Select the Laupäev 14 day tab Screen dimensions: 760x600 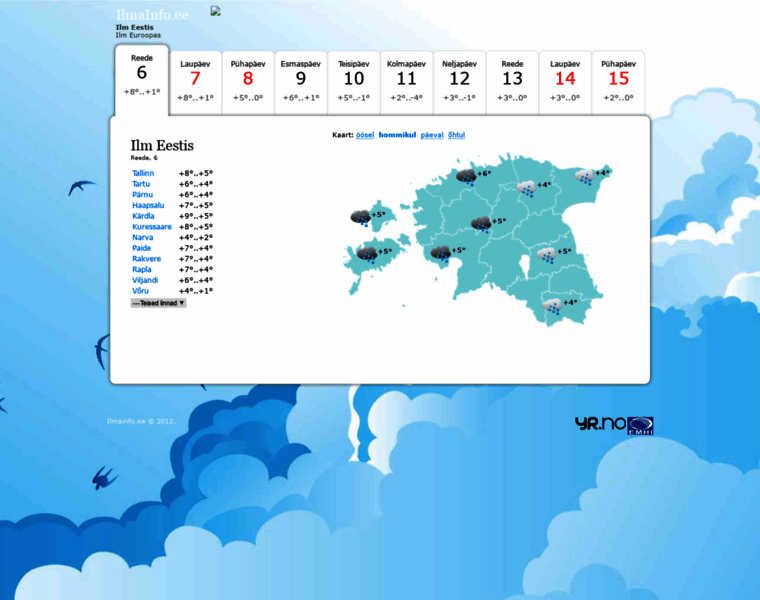[565, 83]
